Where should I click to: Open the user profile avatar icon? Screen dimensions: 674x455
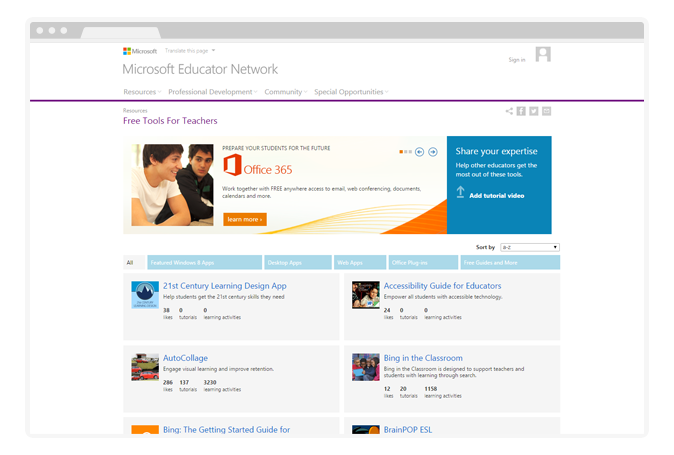click(543, 54)
